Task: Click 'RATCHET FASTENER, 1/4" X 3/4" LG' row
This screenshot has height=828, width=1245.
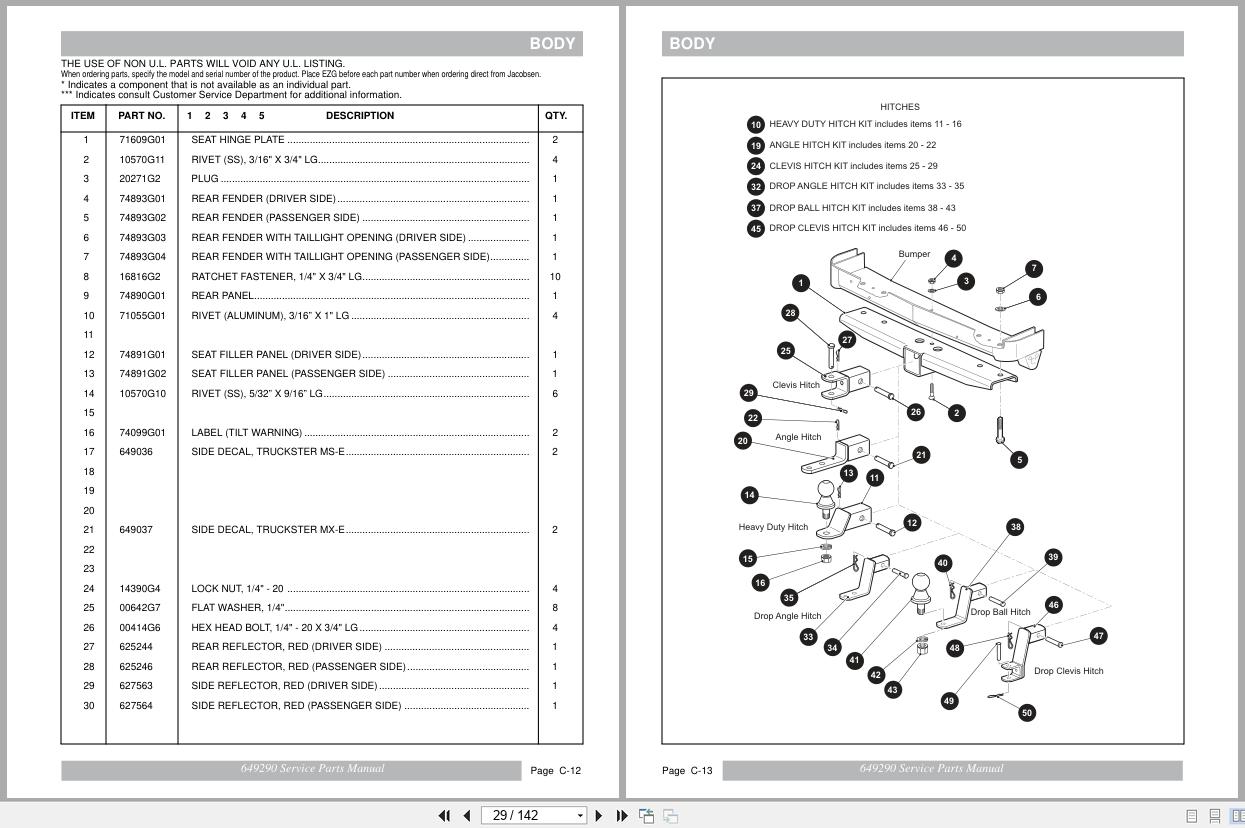Action: [x=360, y=277]
